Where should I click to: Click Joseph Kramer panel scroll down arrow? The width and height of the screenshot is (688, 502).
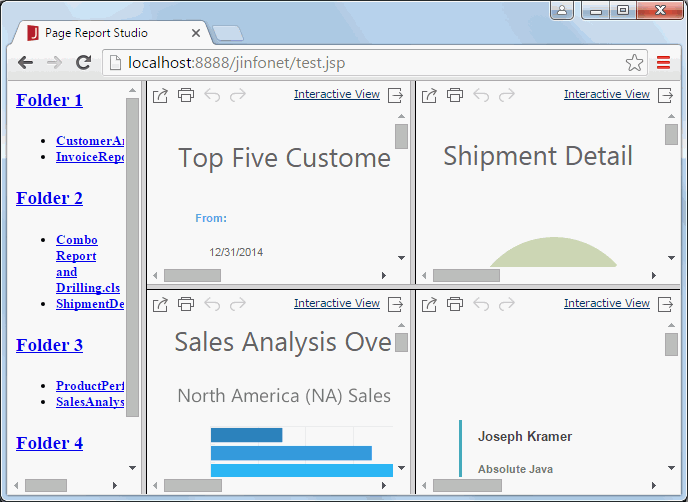pos(671,468)
